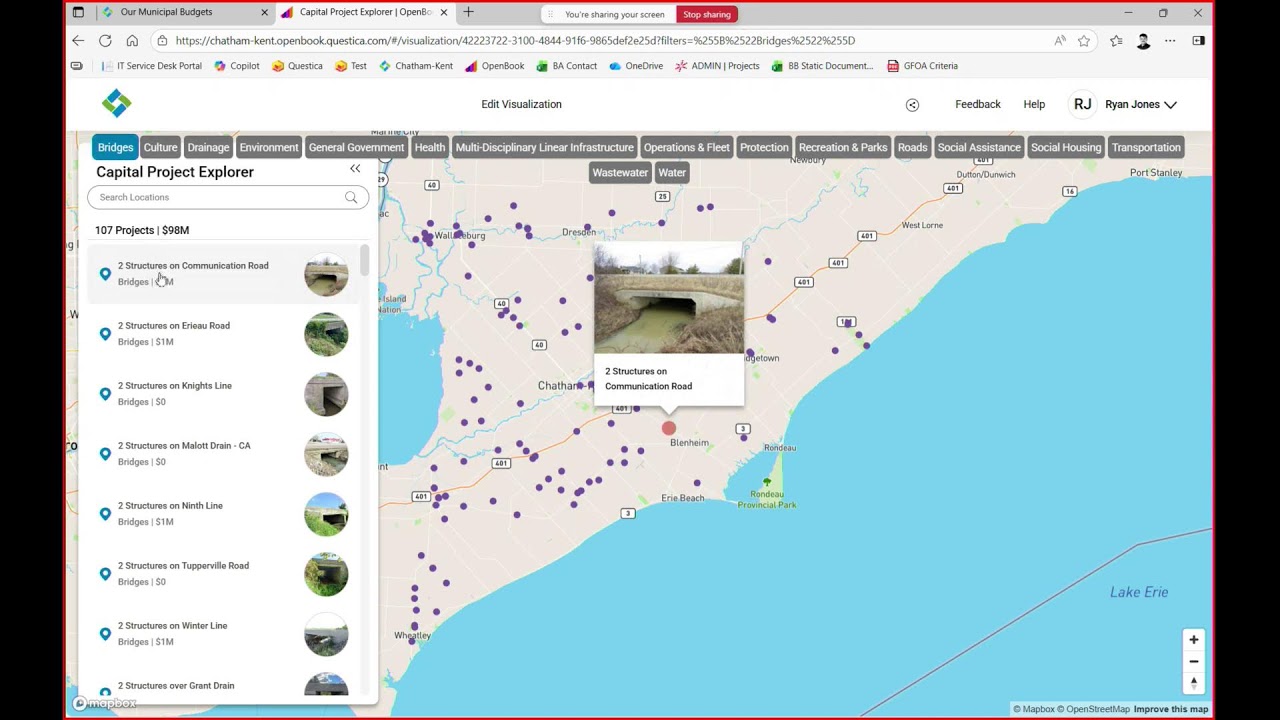
Task: Toggle the Health filter
Action: [x=430, y=147]
